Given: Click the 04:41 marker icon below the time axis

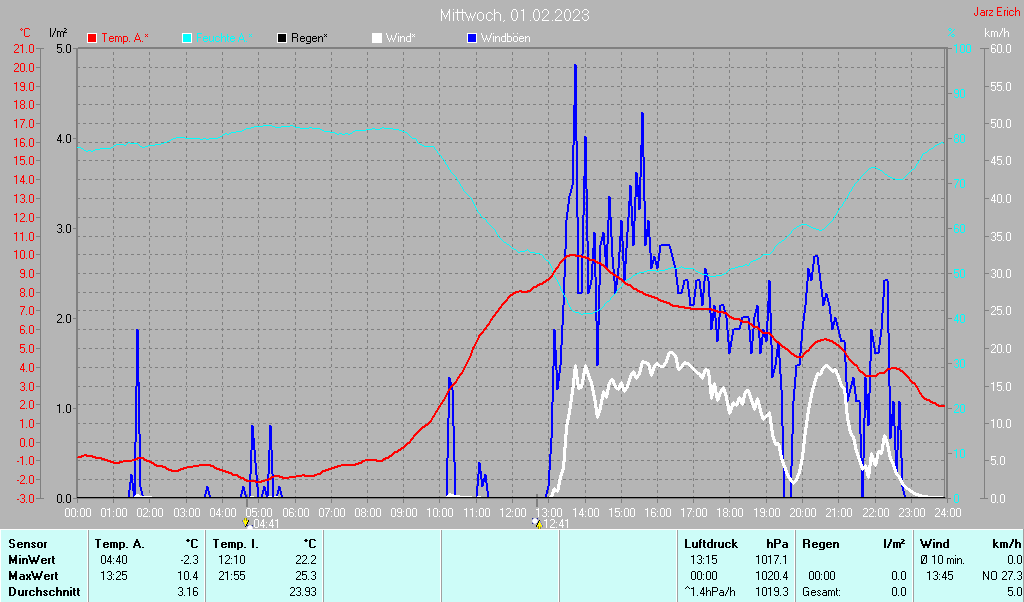Looking at the screenshot, I should pyautogui.click(x=246, y=523).
